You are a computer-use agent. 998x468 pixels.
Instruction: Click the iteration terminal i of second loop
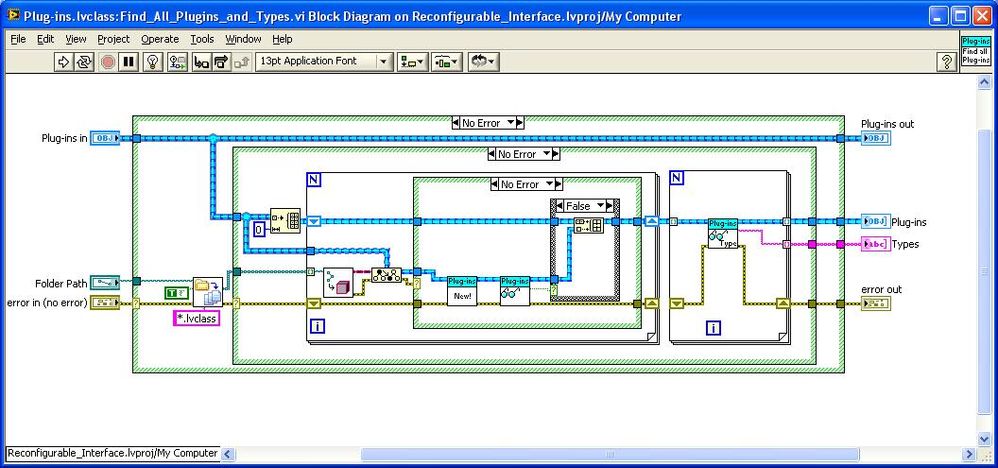click(x=714, y=329)
